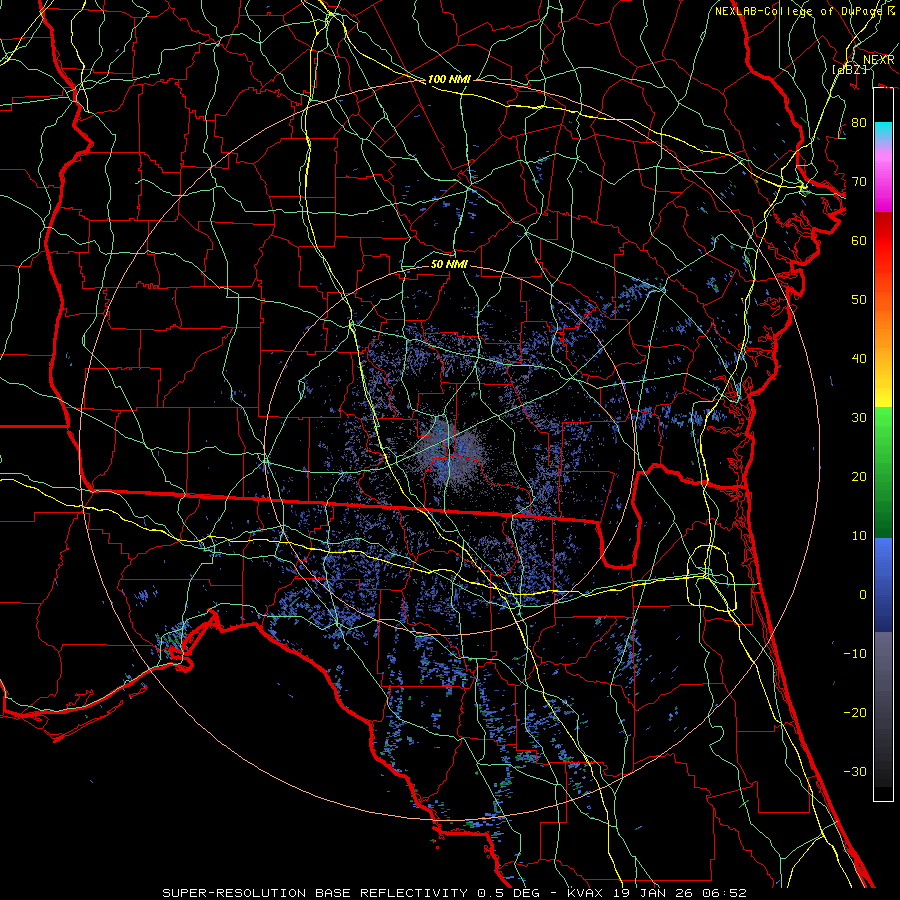
Task: Click the "SUPER-RESOLUTION BASE REFLECTIVITY" caption text
Action: 316,893
